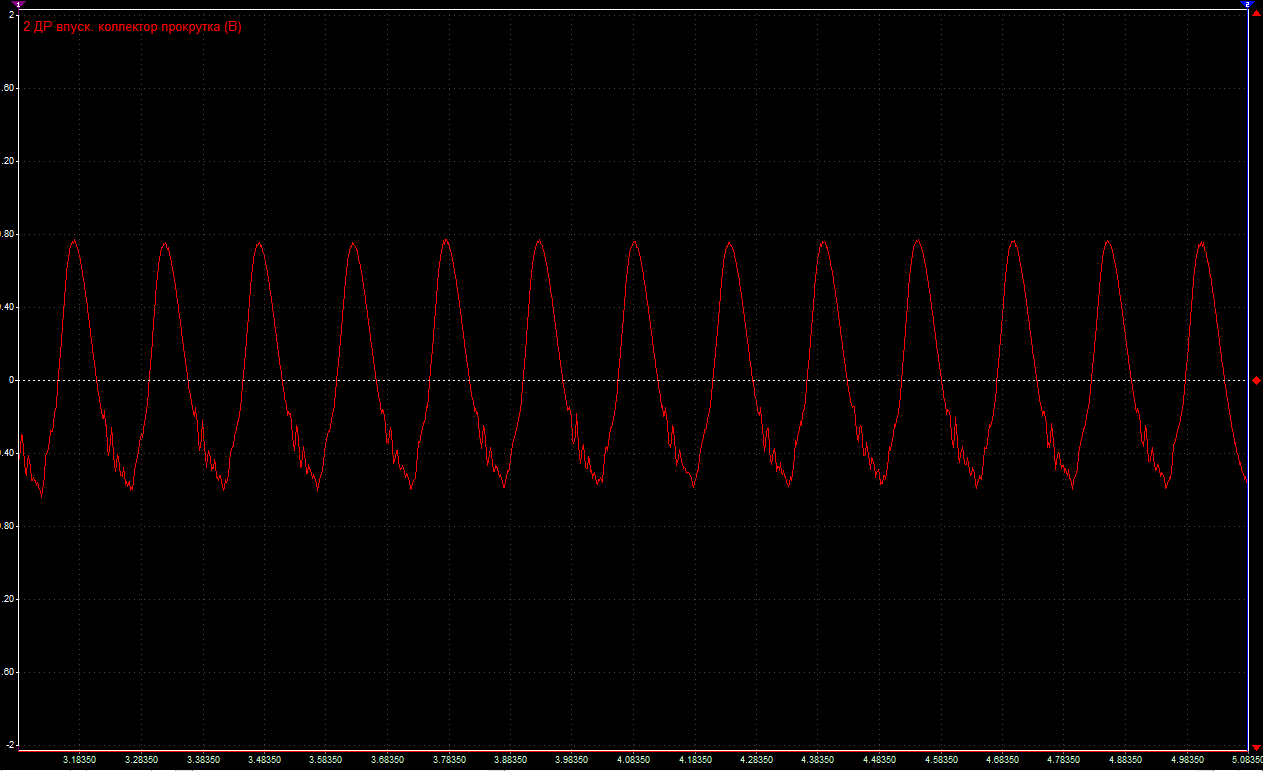Click the red diamond zero-level marker
This screenshot has width=1263, height=771.
coord(1257,380)
